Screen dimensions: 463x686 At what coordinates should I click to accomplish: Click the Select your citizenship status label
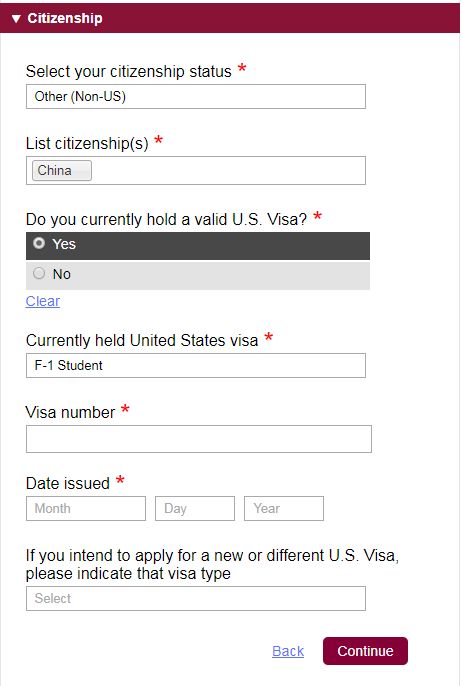point(128,71)
